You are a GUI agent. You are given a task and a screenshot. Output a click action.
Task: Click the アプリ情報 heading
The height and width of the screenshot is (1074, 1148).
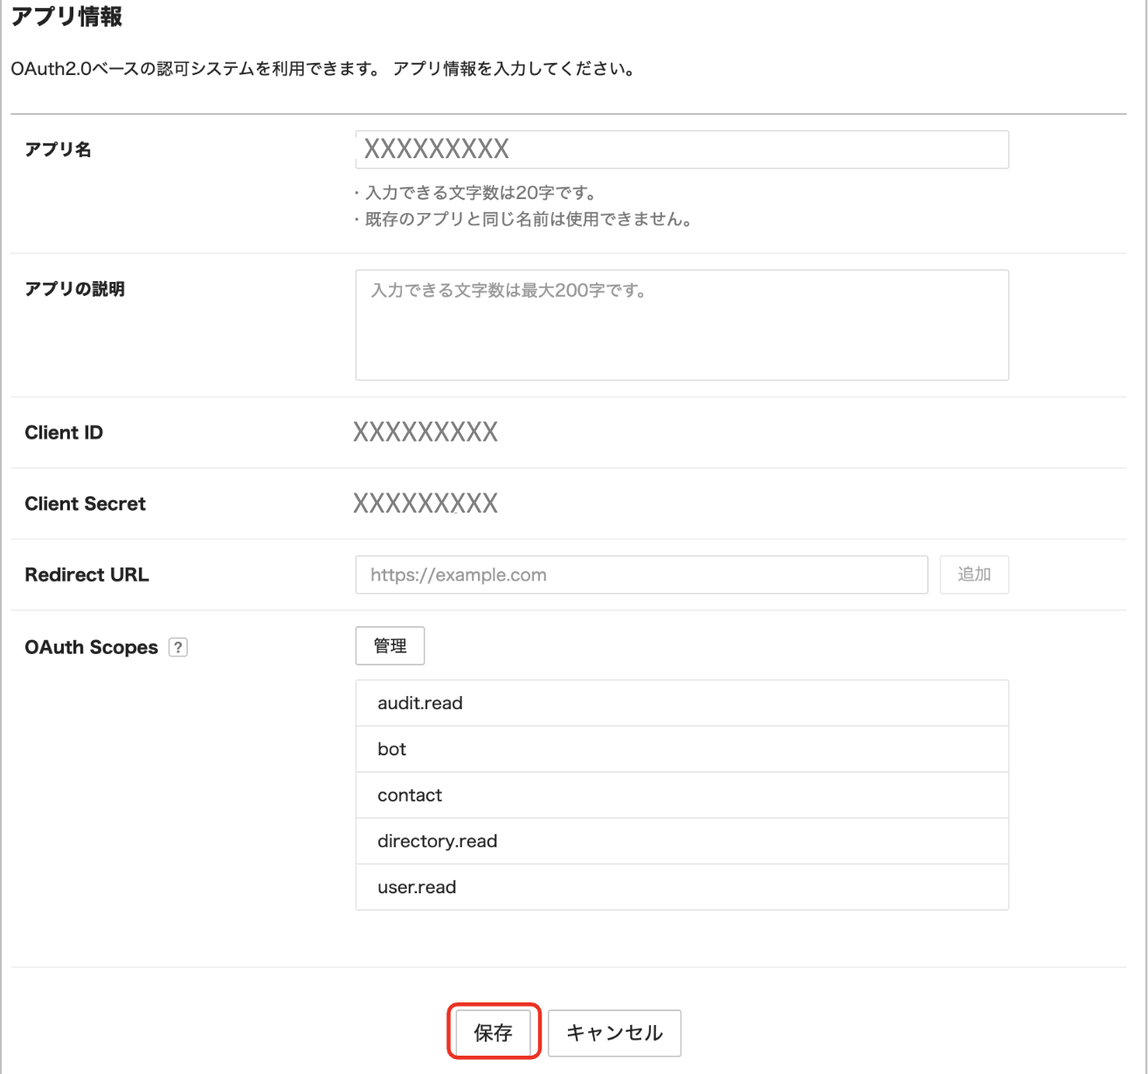point(67,16)
